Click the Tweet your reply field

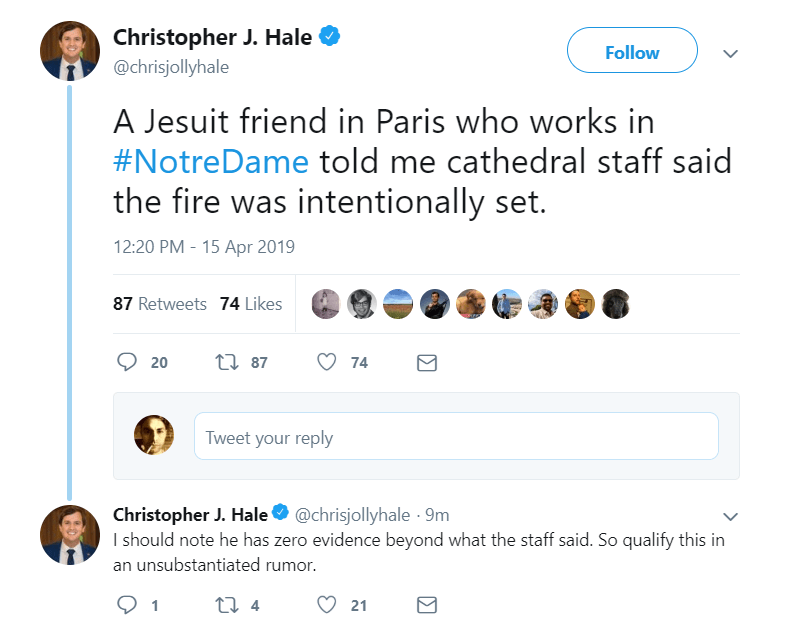click(456, 437)
